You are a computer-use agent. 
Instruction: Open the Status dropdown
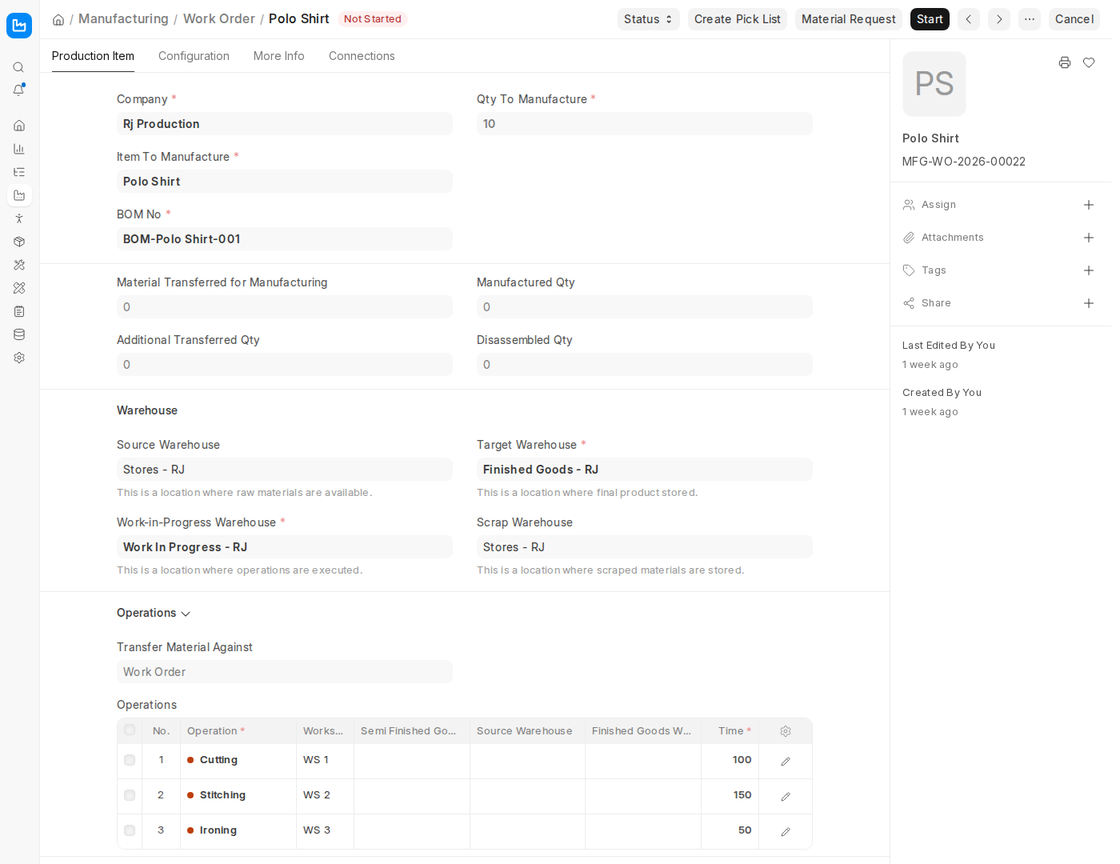point(648,19)
